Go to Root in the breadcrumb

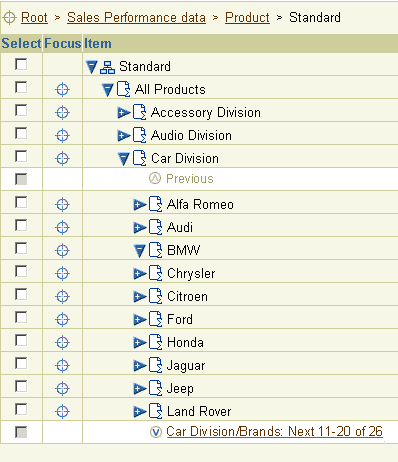(x=34, y=17)
